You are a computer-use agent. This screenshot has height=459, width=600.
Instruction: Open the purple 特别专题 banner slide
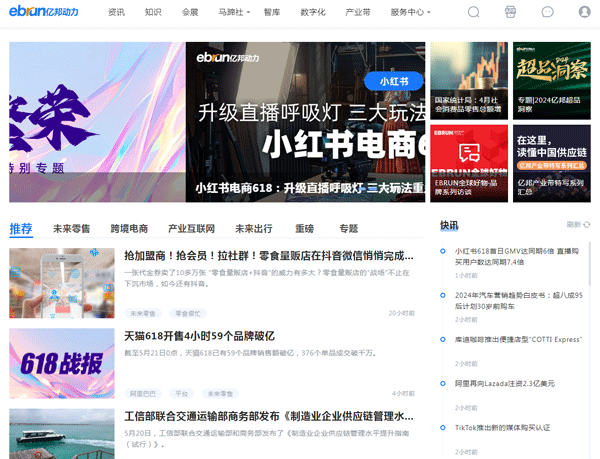pyautogui.click(x=97, y=122)
